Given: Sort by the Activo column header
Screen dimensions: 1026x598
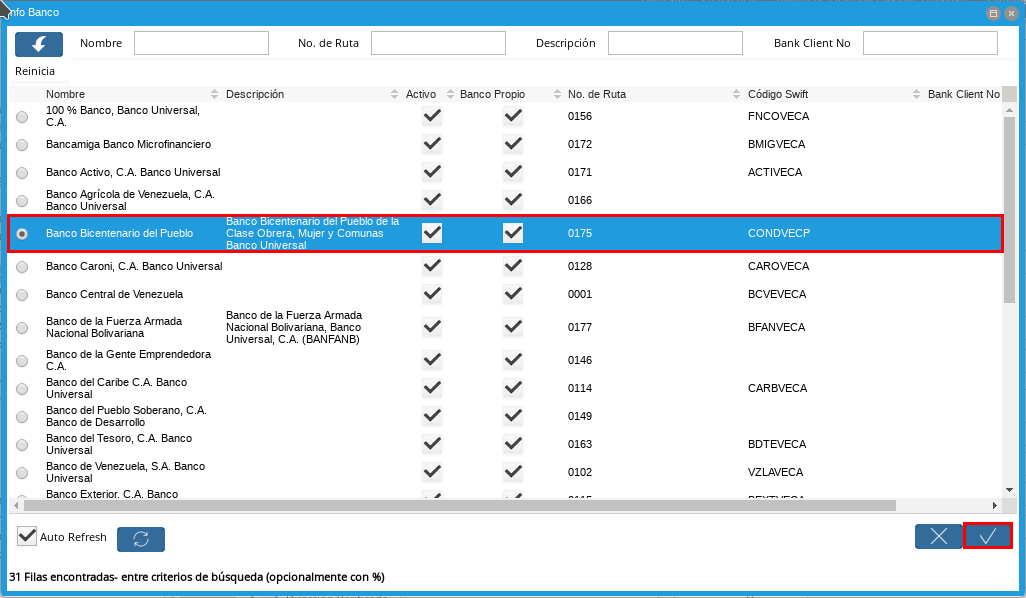Looking at the screenshot, I should [x=421, y=94].
